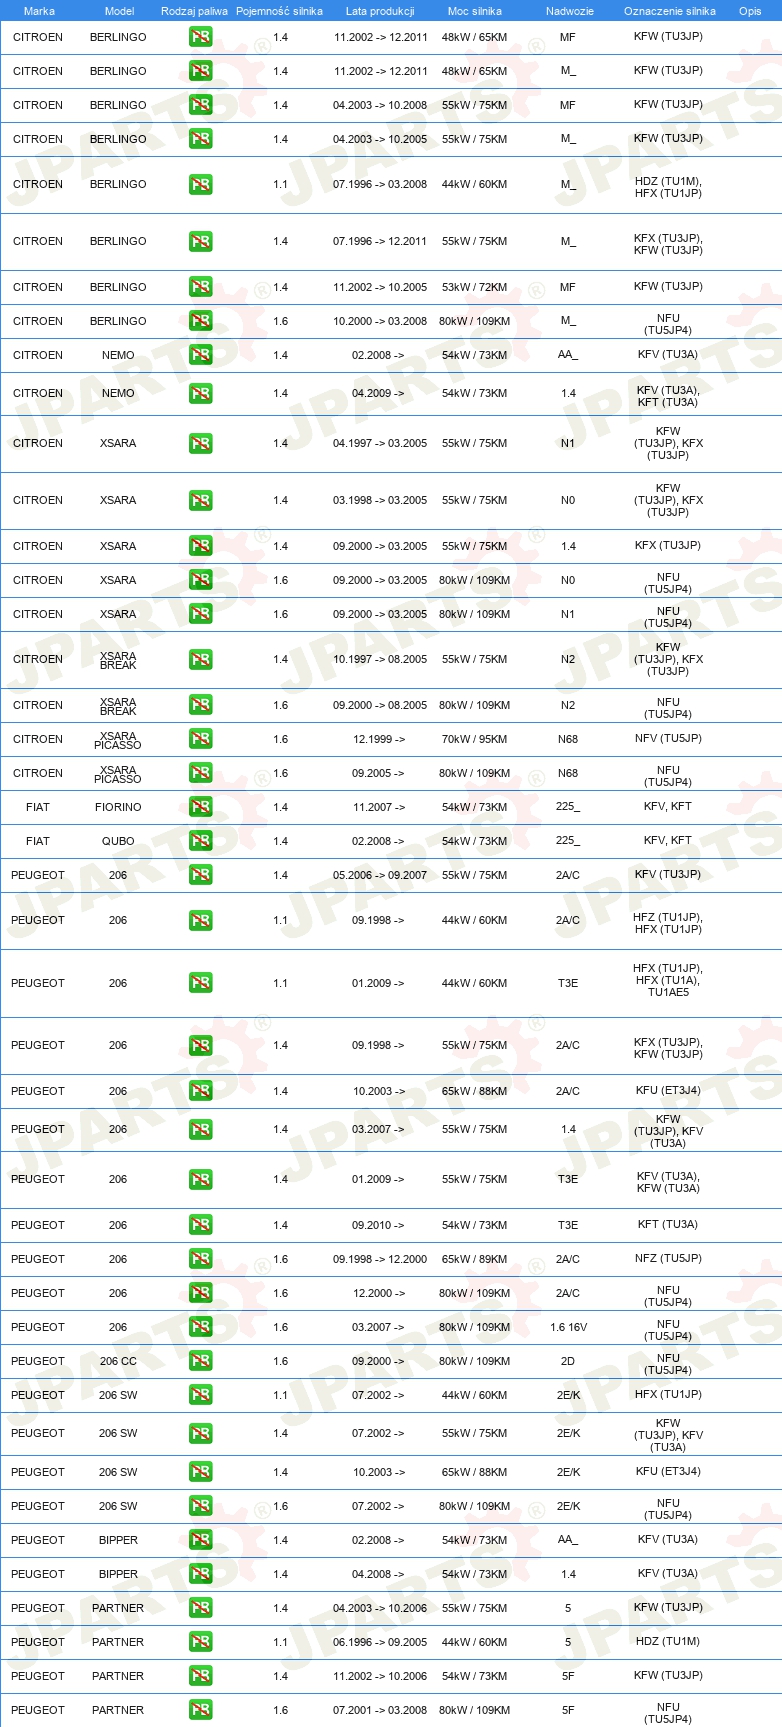Viewport: 782px width, 1727px height.
Task: Click fuel icon in Xsara Break 1.4 row
Action: coord(200,659)
